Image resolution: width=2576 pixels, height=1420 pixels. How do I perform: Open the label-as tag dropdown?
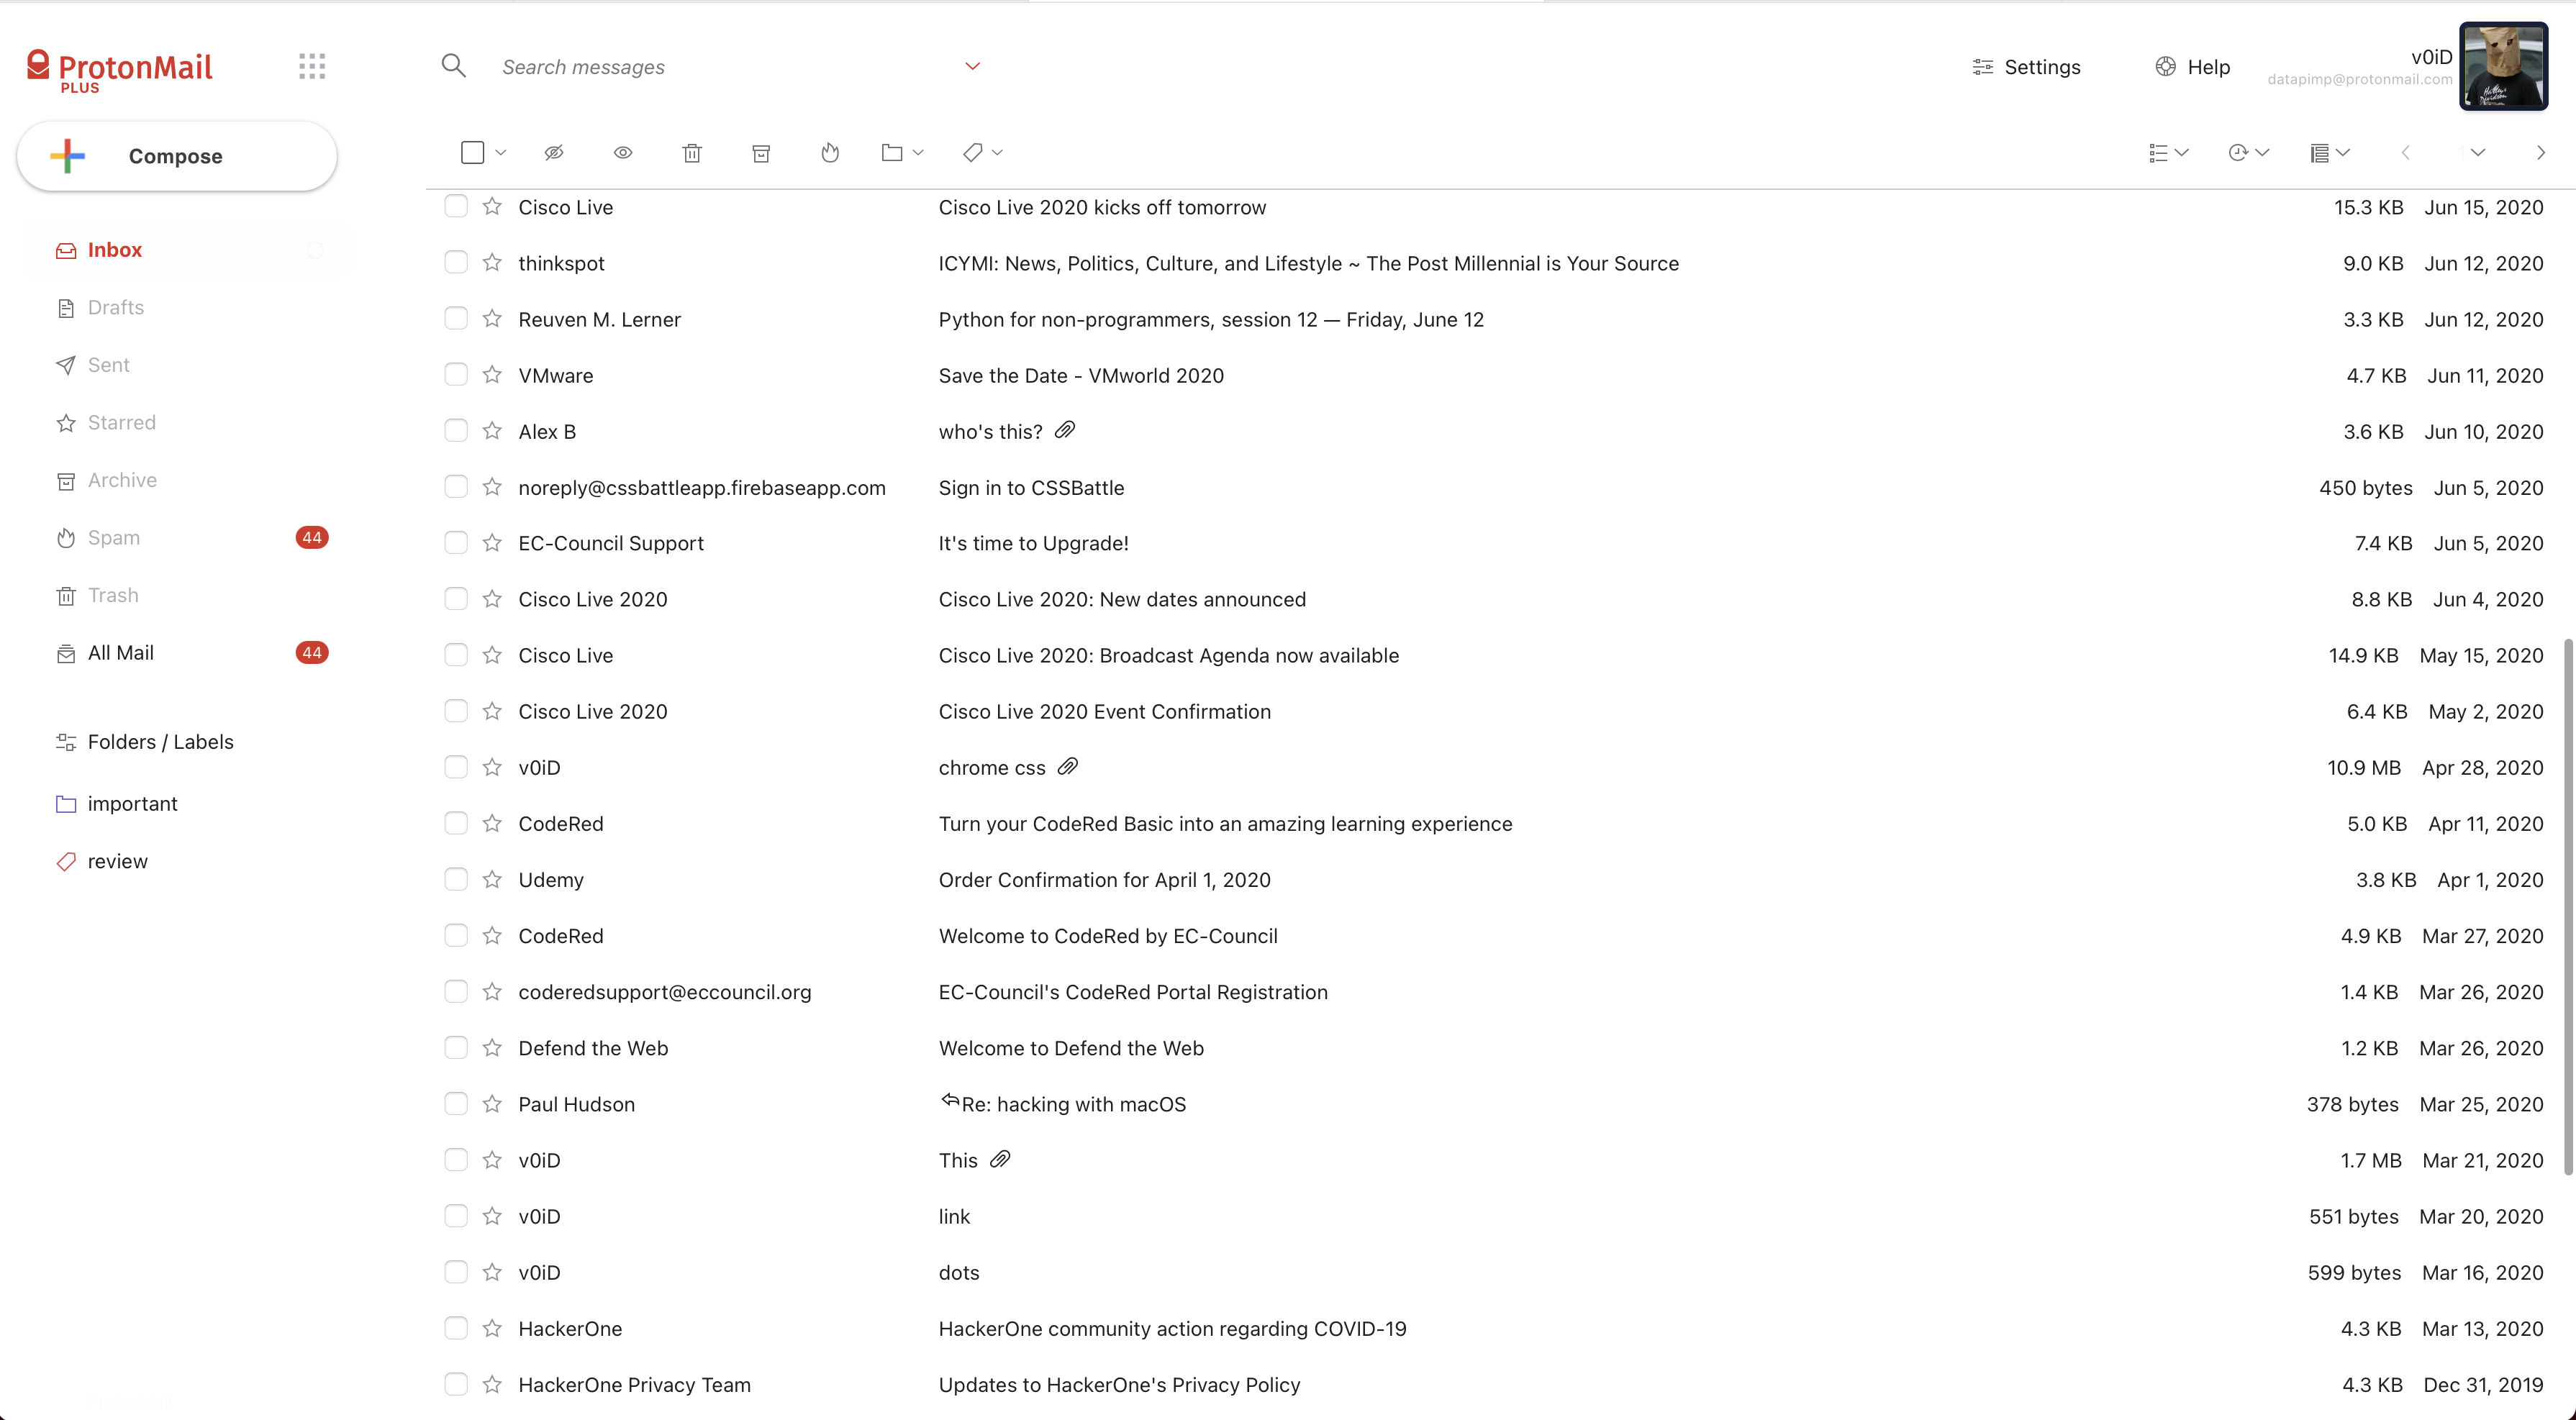(982, 153)
